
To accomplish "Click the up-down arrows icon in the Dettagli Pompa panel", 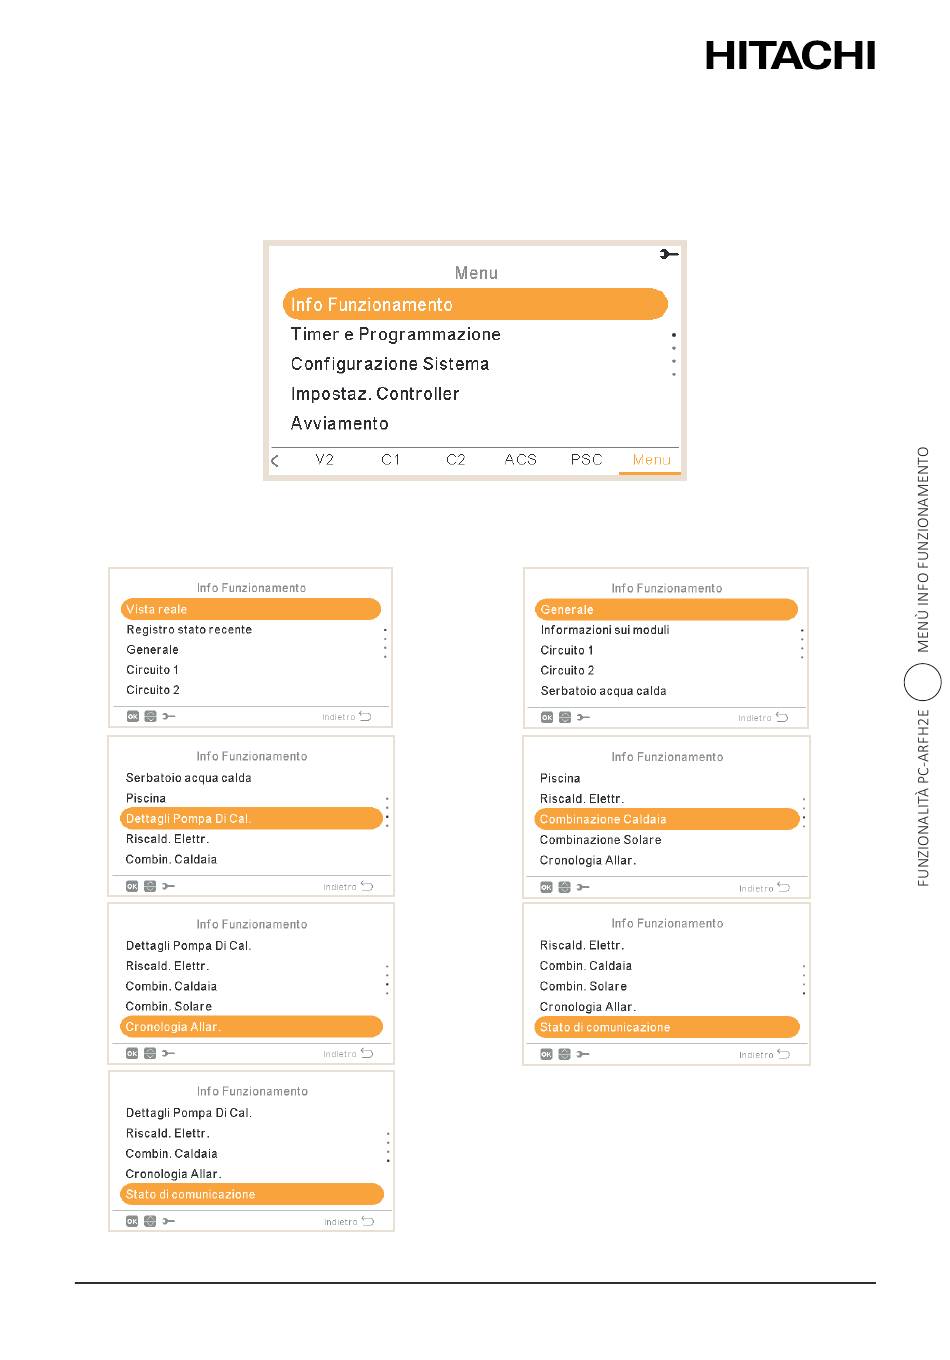I will [150, 886].
